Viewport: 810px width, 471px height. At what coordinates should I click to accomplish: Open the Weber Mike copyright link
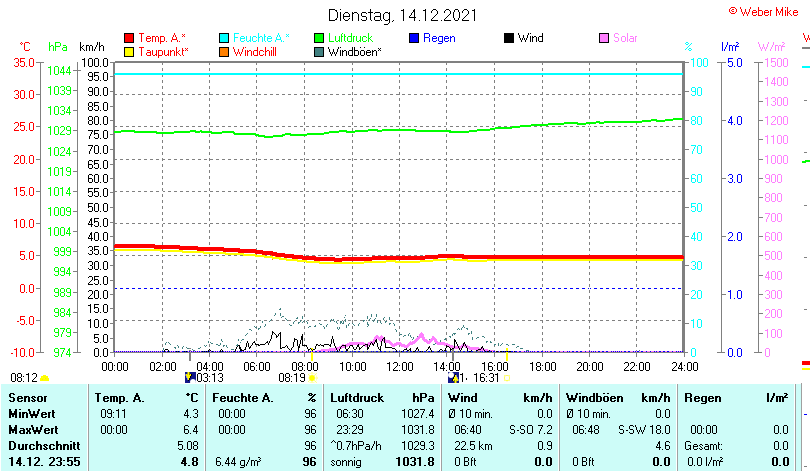pyautogui.click(x=765, y=11)
